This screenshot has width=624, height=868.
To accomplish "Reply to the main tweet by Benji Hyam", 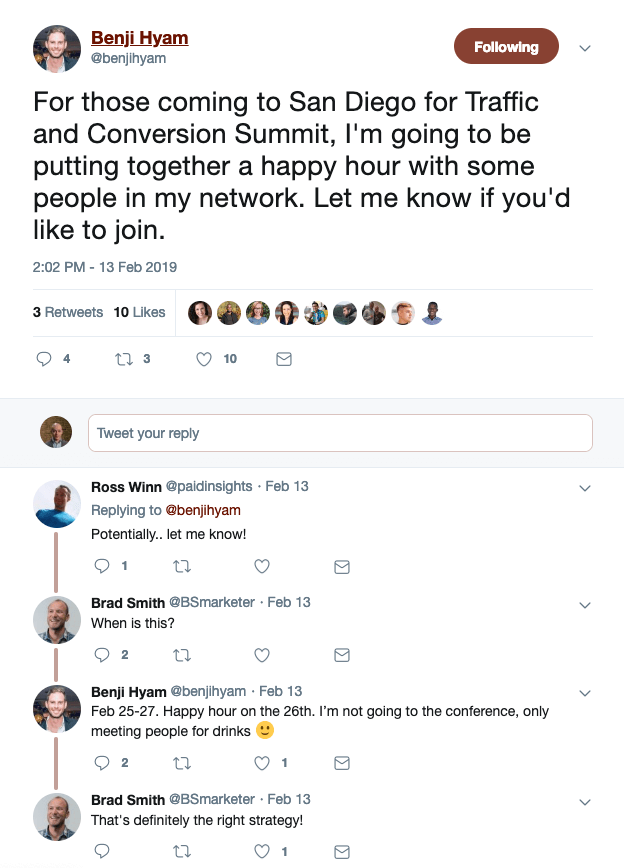I will [x=44, y=359].
